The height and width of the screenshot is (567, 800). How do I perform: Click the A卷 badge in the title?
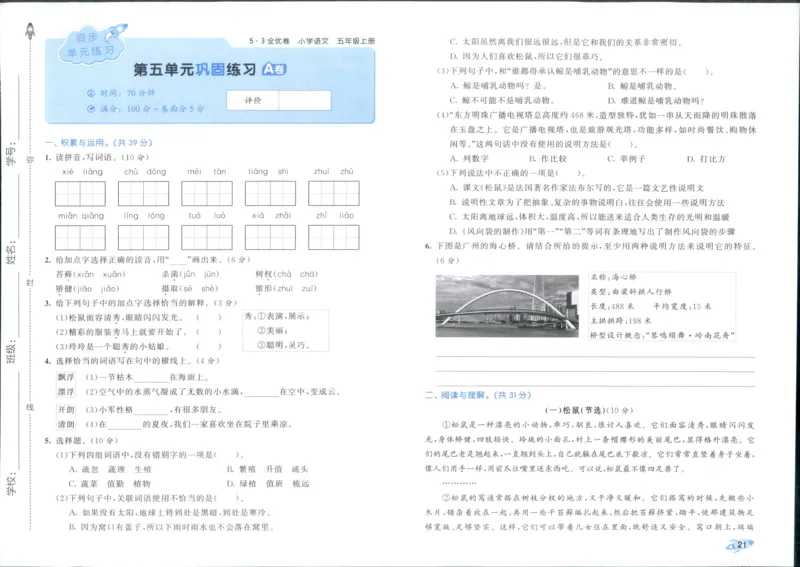click(x=274, y=69)
